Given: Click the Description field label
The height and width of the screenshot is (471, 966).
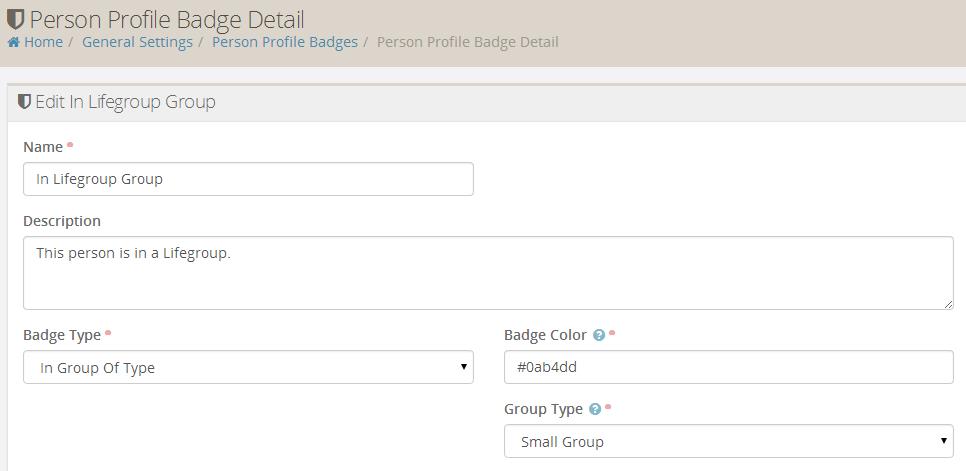Looking at the screenshot, I should tap(62, 221).
